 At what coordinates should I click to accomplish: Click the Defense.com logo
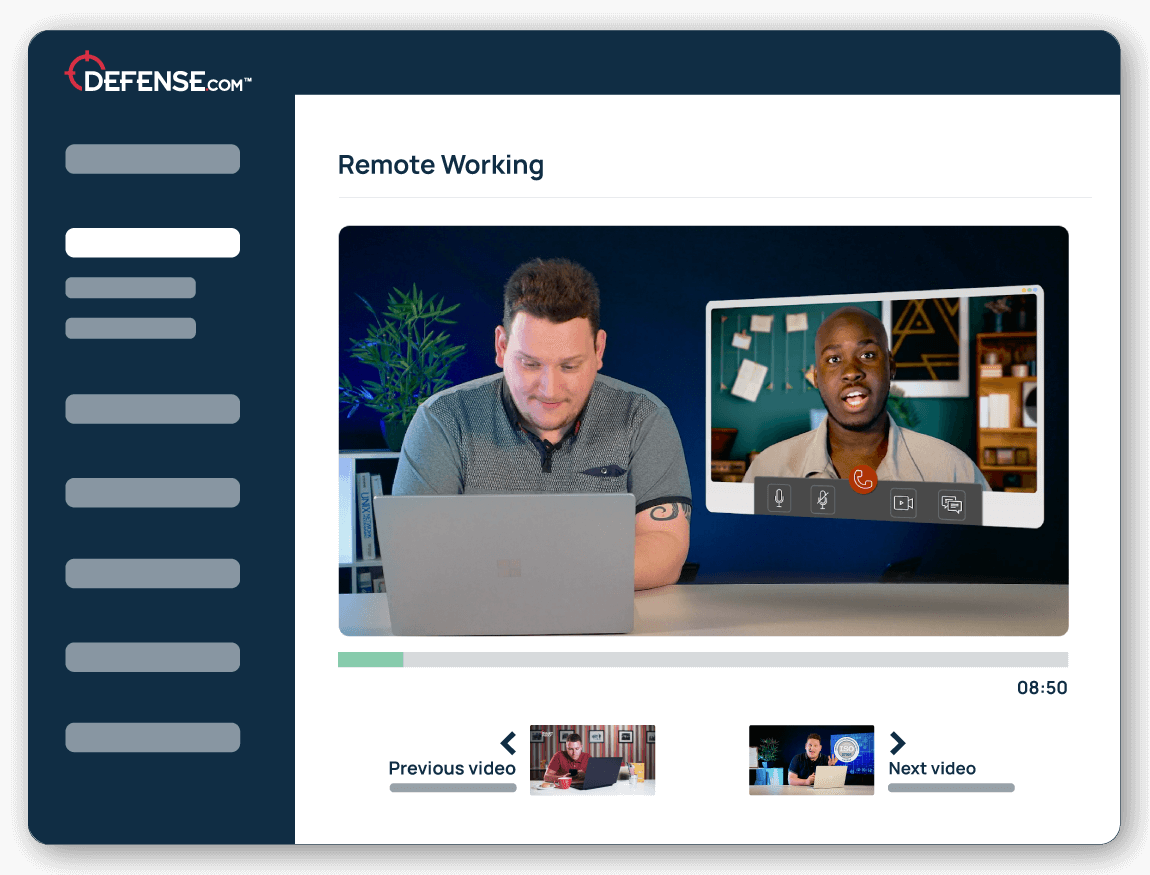pyautogui.click(x=158, y=73)
